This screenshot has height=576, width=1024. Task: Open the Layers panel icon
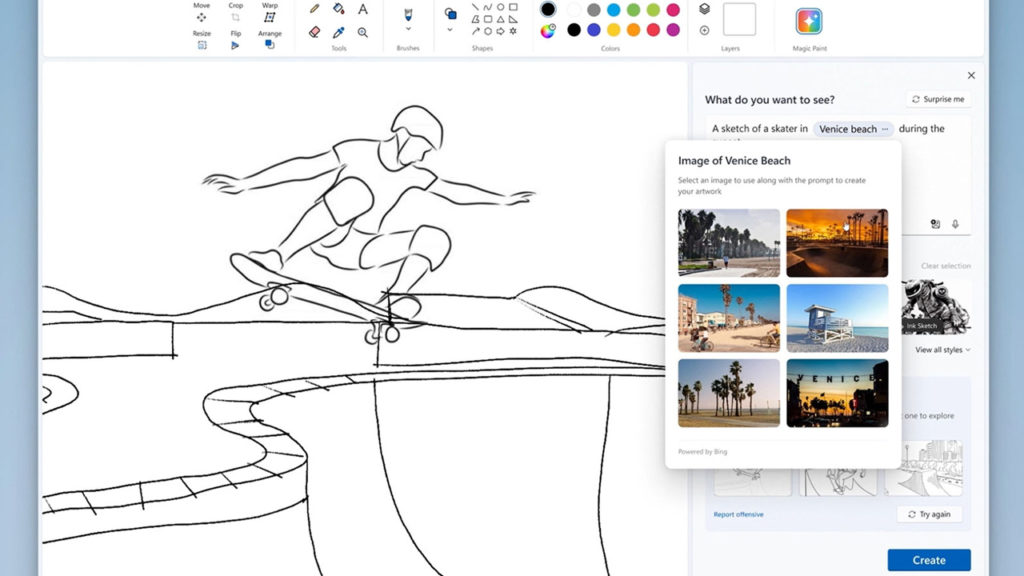pos(704,9)
